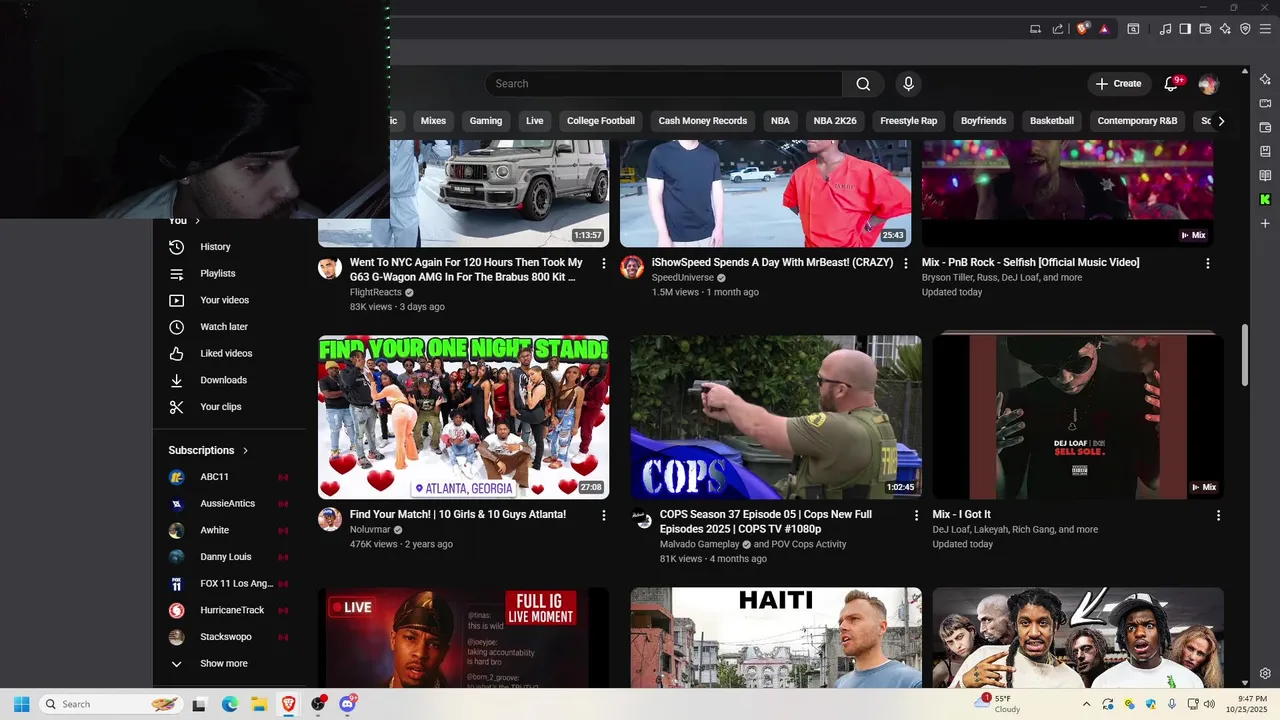Click the taskbar weather widget 55°F Cloudy

(x=998, y=704)
